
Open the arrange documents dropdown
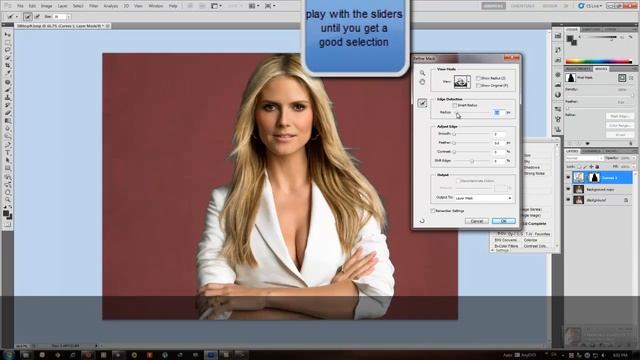tap(254, 6)
